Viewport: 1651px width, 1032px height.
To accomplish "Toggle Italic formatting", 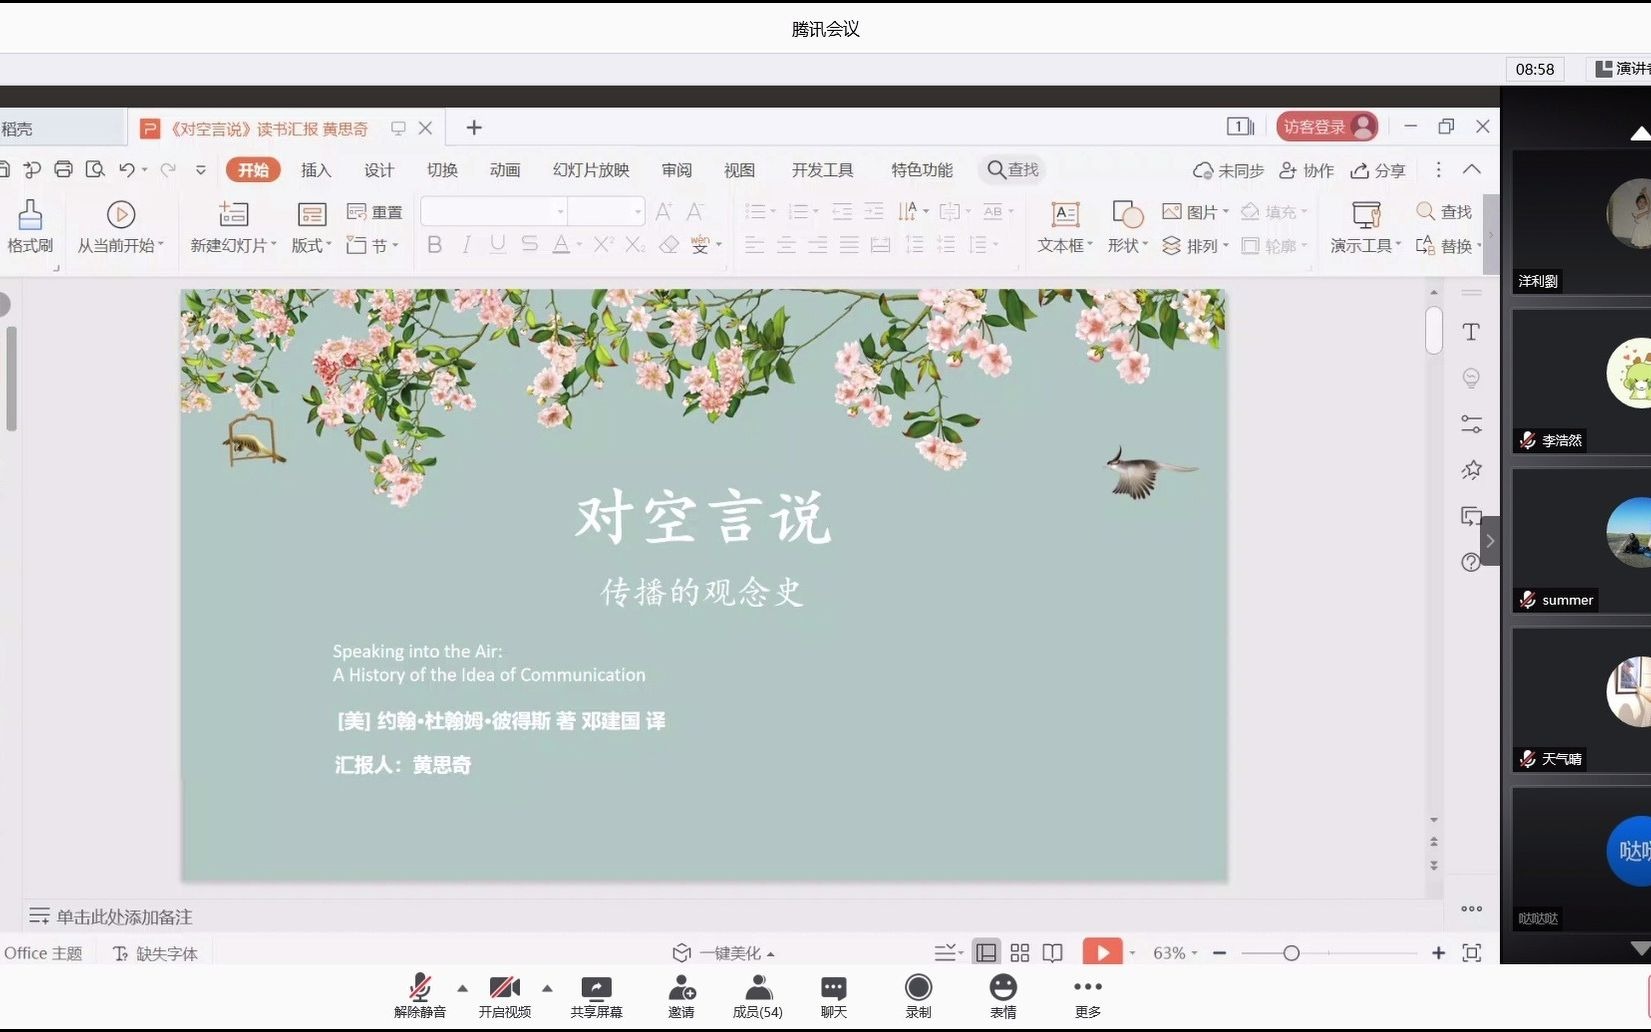I will 466,244.
